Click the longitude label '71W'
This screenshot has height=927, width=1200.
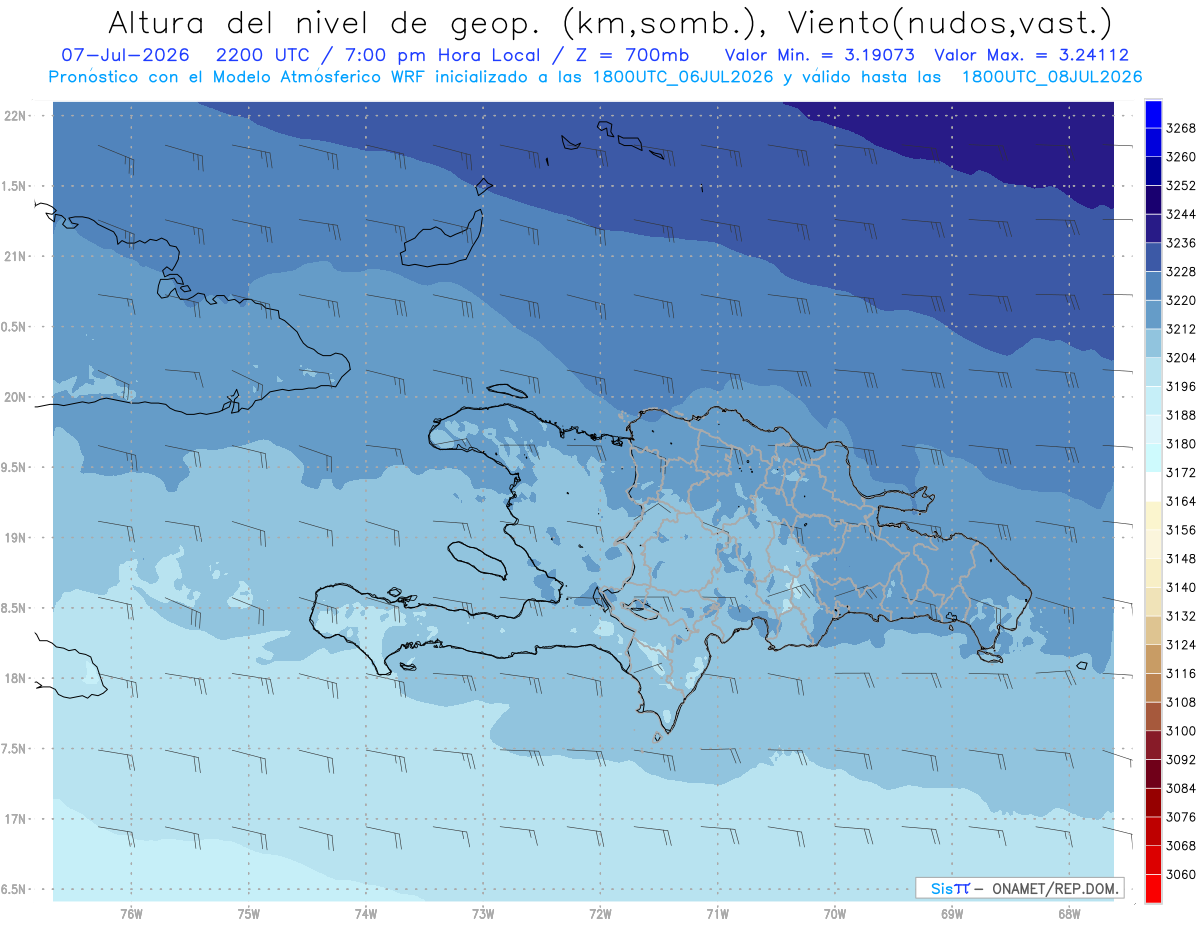(x=718, y=913)
